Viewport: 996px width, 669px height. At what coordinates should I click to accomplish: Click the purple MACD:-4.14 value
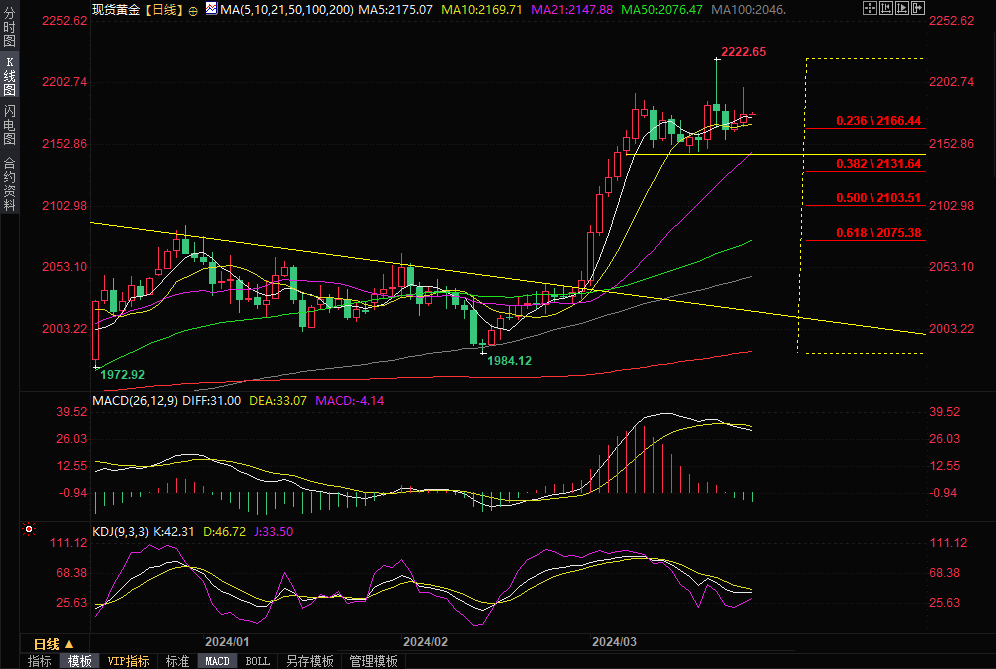coord(349,401)
